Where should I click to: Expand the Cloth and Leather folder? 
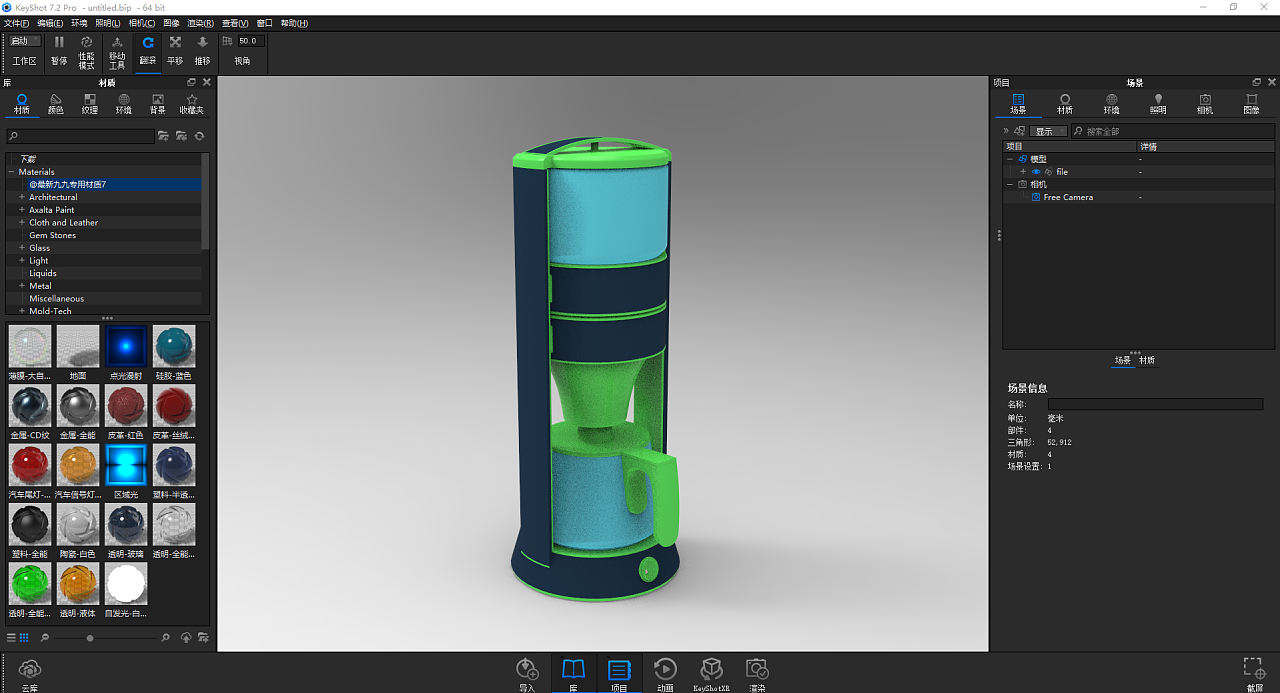coord(21,223)
